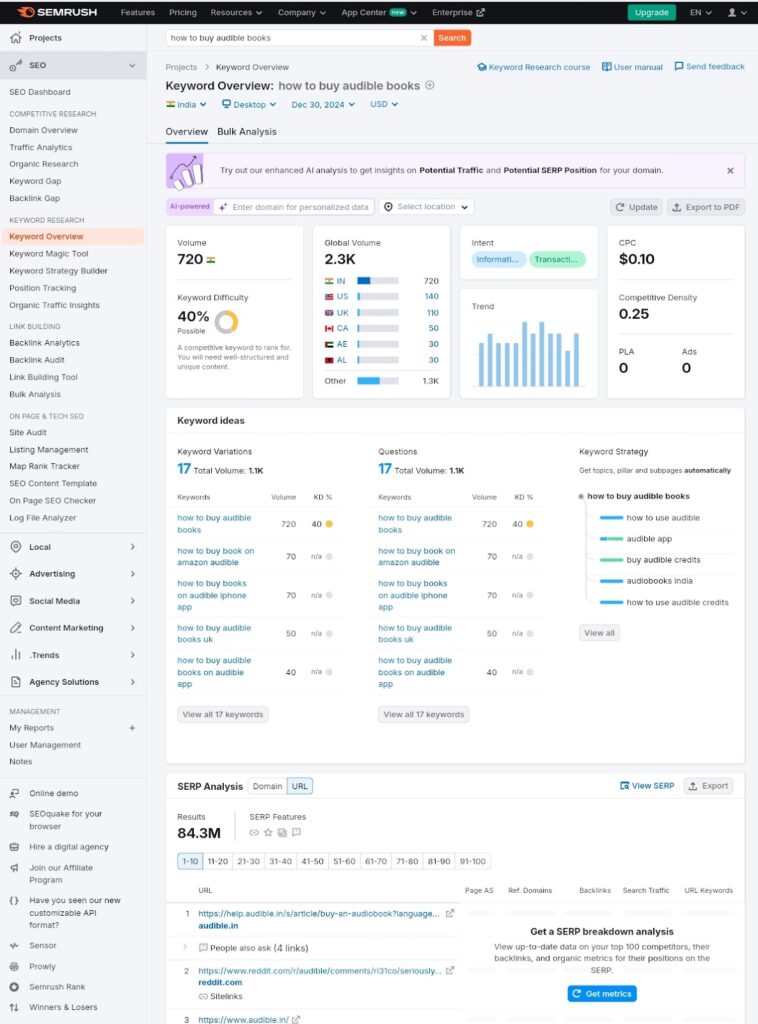
Task: Open the Desktop device dropdown
Action: pos(249,104)
